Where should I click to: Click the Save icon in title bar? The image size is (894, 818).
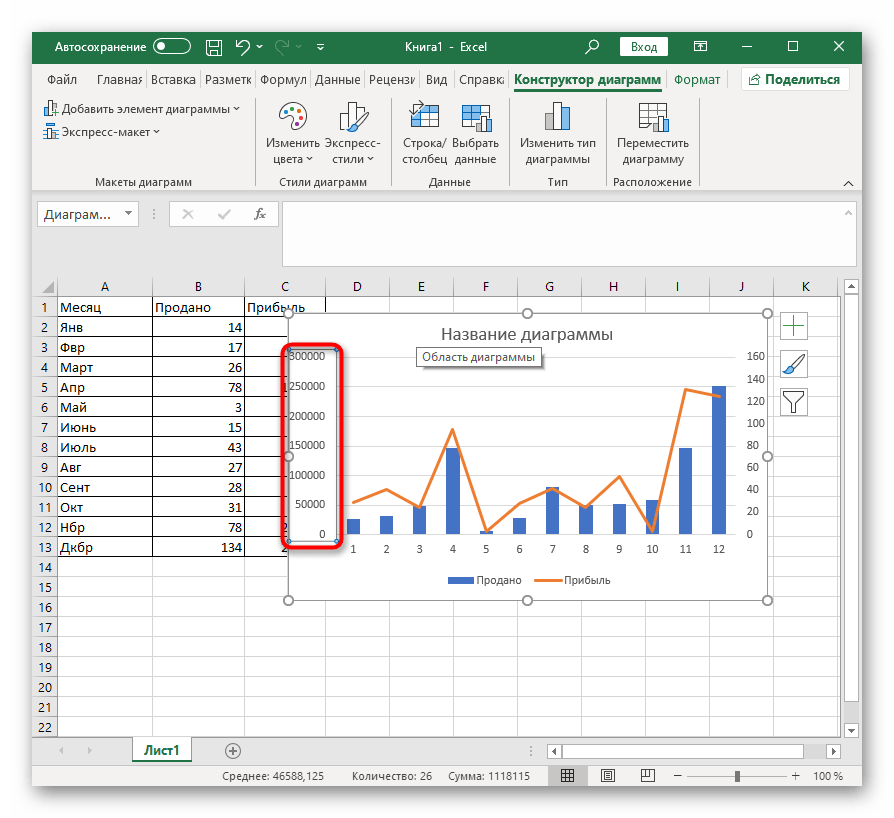[213, 47]
